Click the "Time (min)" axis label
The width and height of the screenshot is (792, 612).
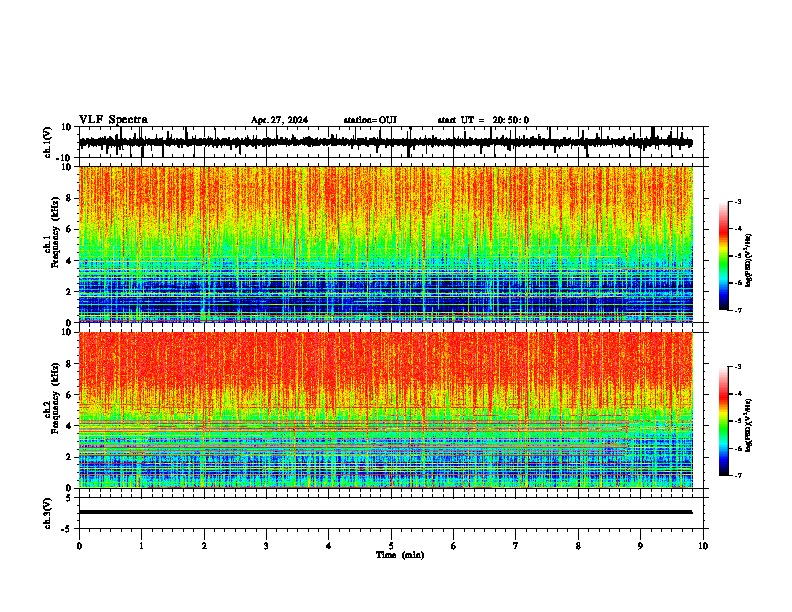[x=400, y=555]
